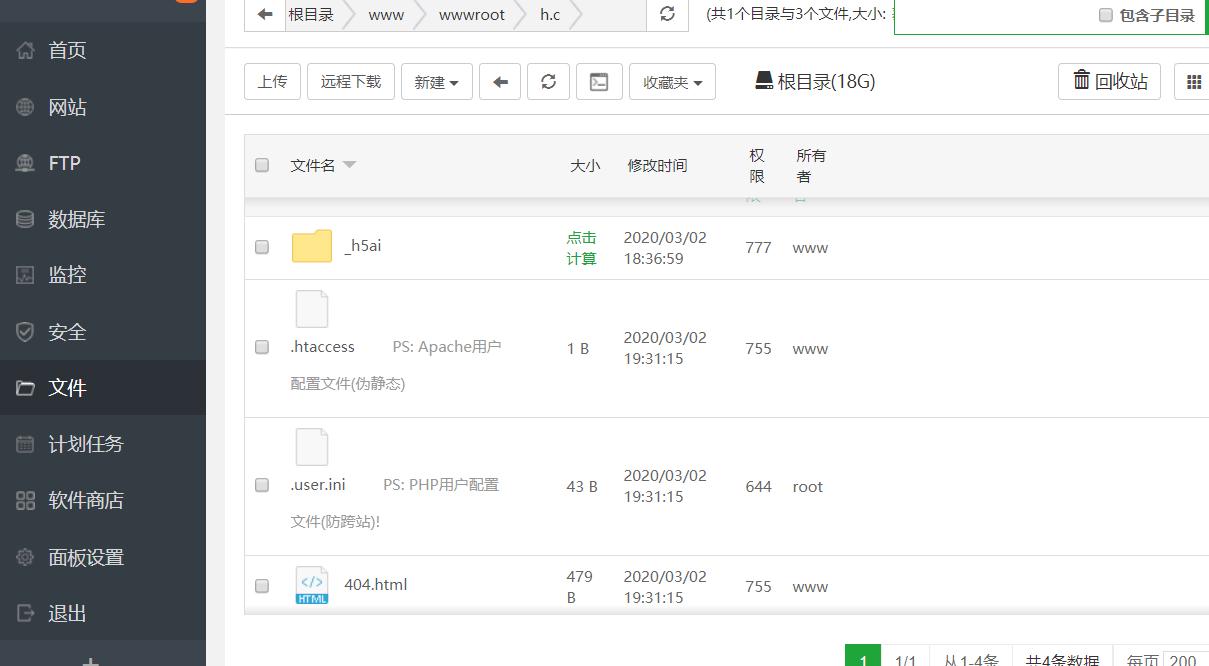The width and height of the screenshot is (1209, 666).
Task: Check the .user.ini row checkbox
Action: point(261,486)
